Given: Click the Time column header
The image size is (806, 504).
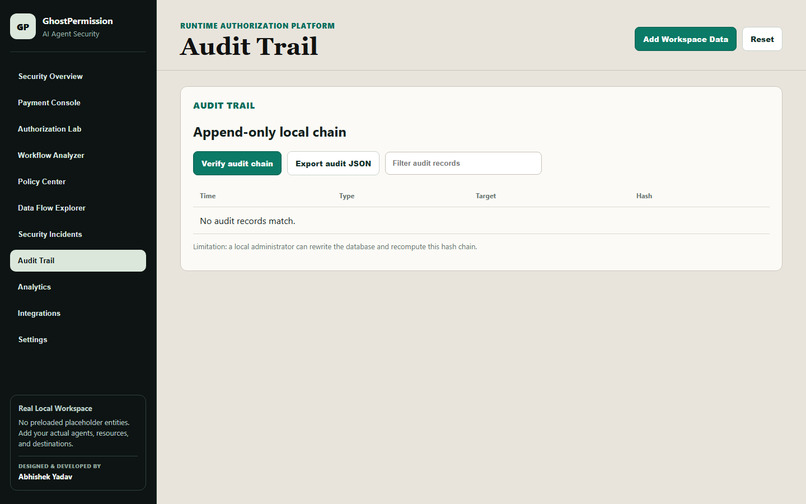Looking at the screenshot, I should (208, 196).
